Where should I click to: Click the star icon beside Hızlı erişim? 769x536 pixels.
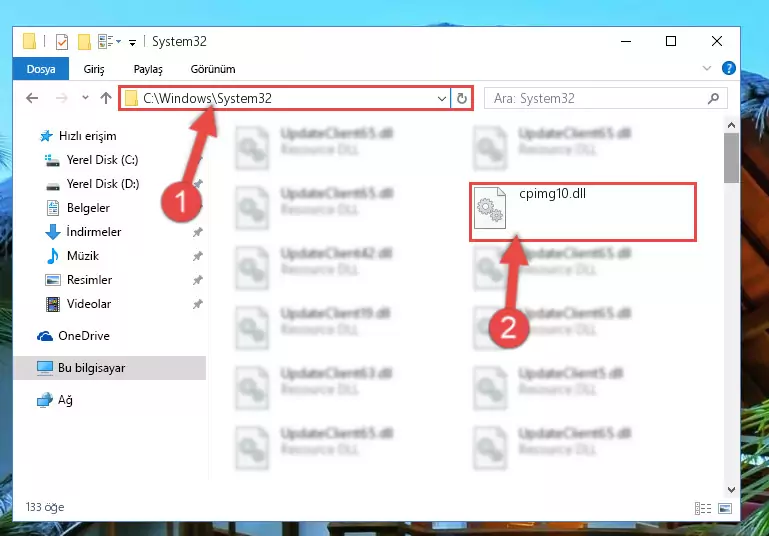click(46, 136)
